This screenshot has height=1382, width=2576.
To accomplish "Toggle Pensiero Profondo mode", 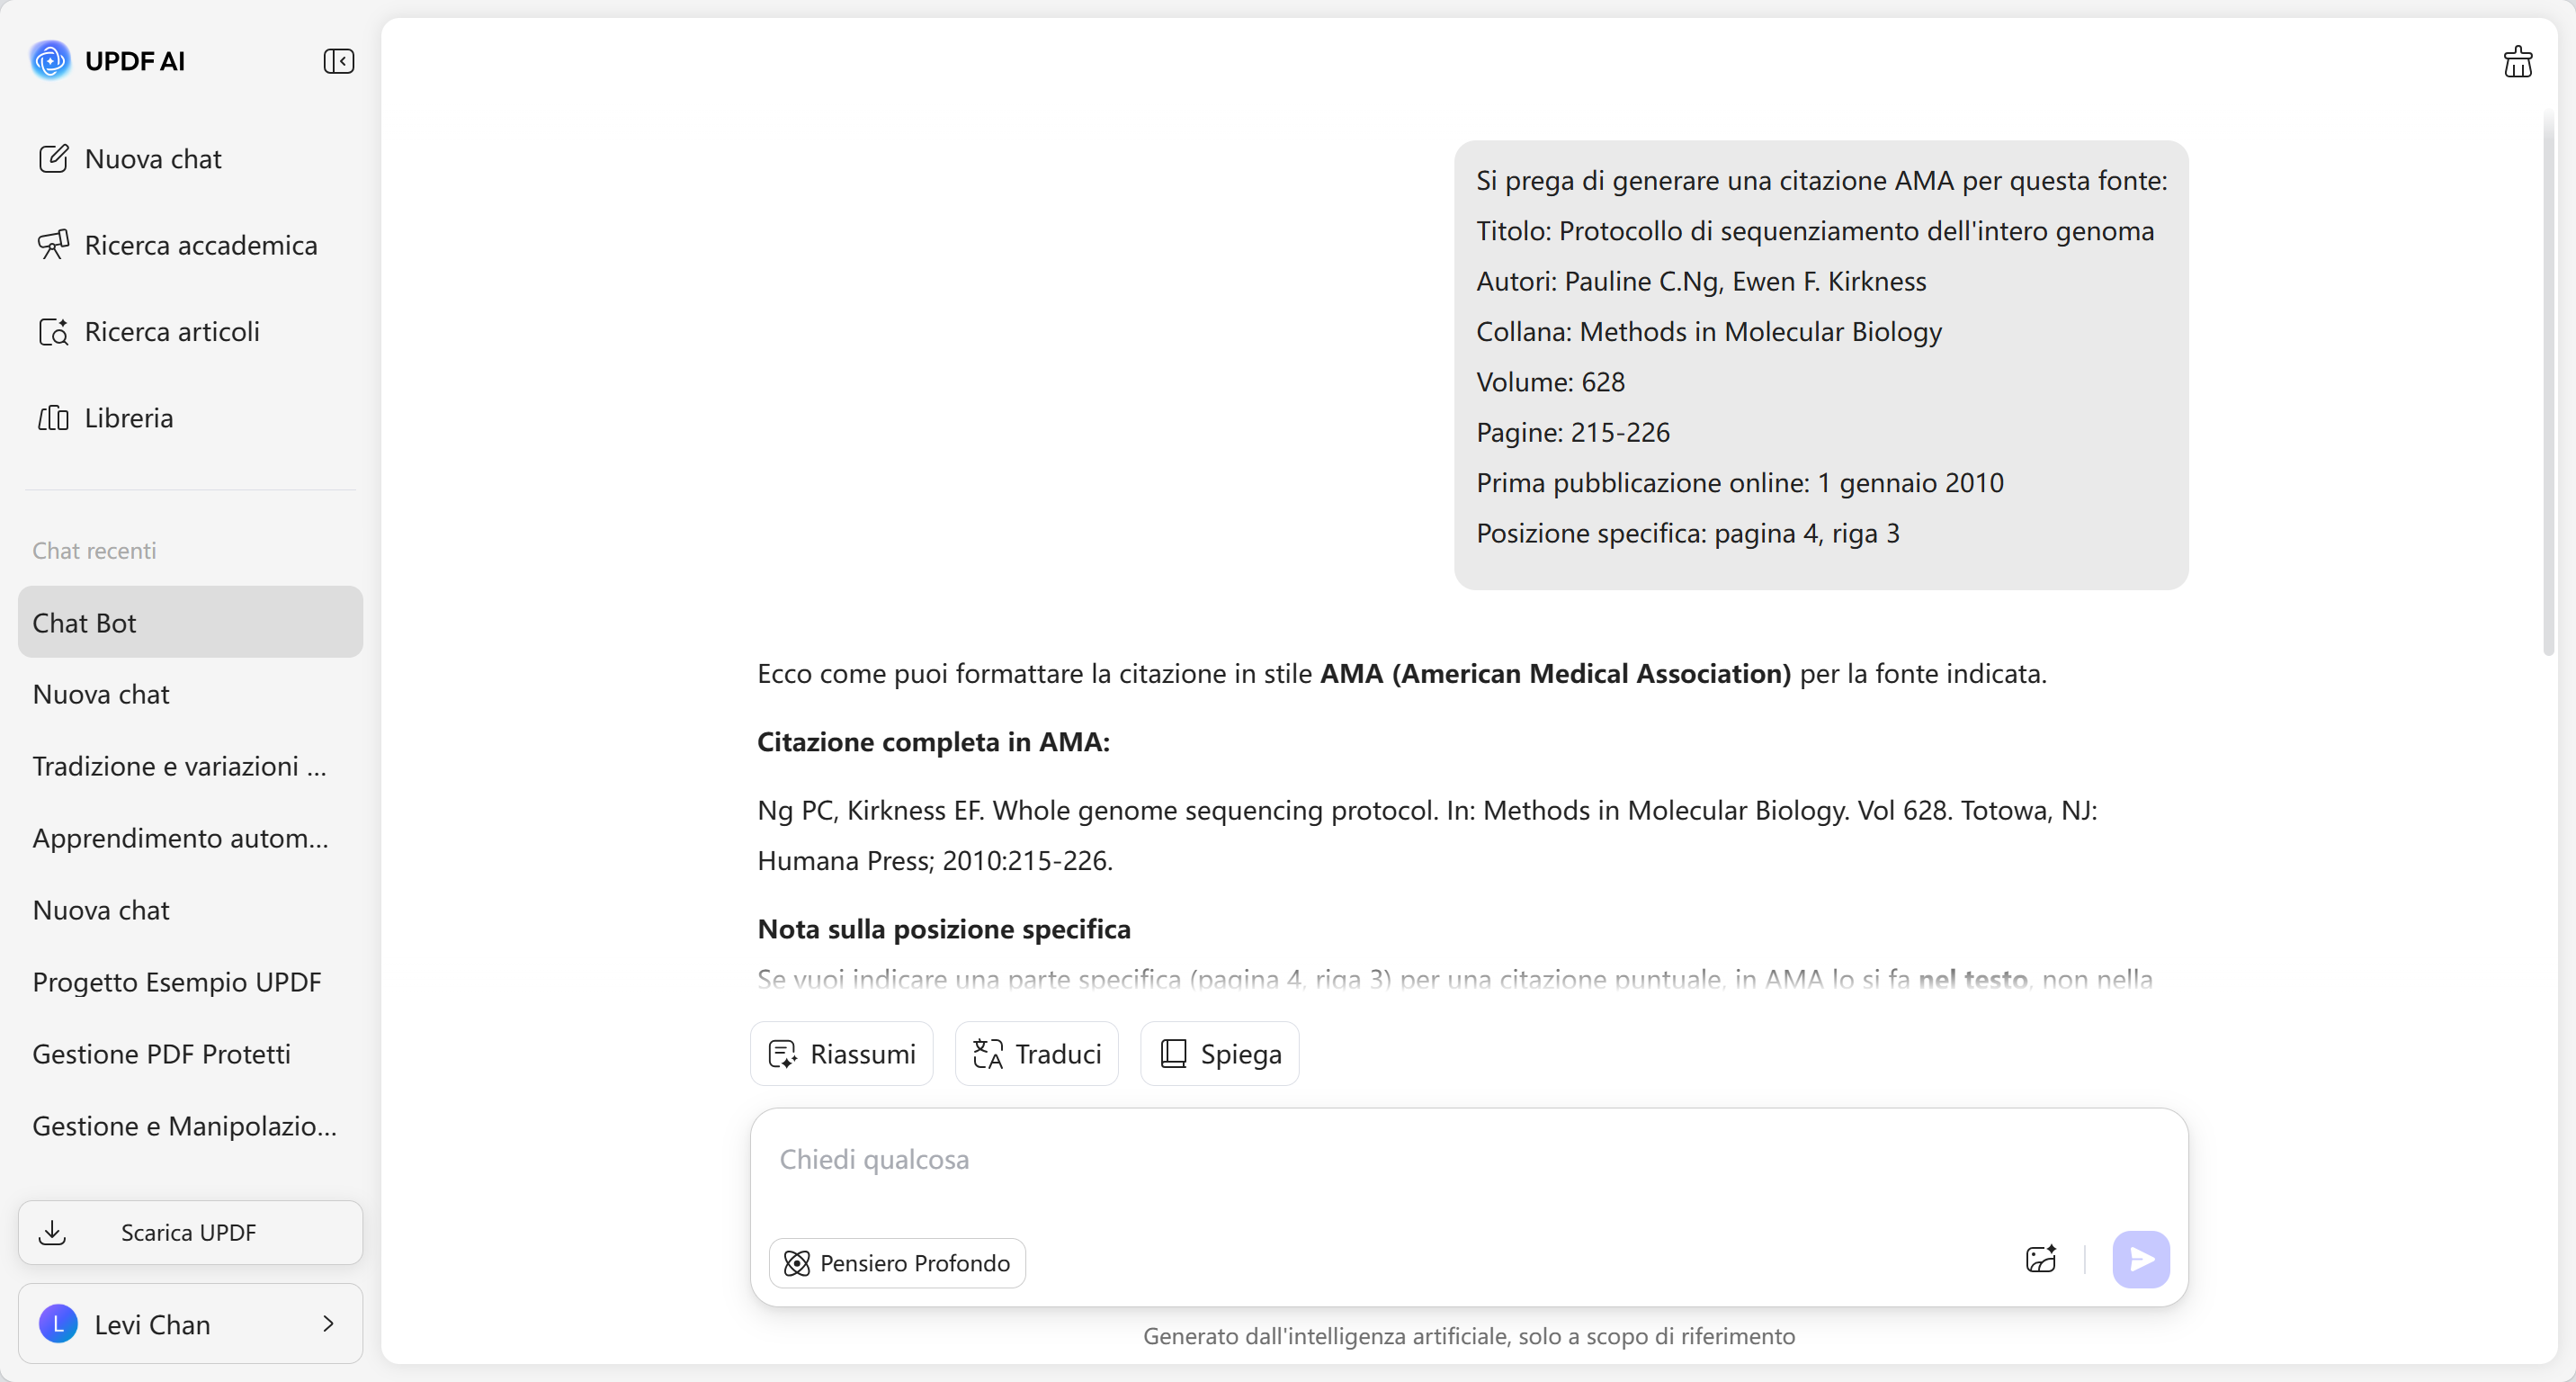I will point(897,1263).
